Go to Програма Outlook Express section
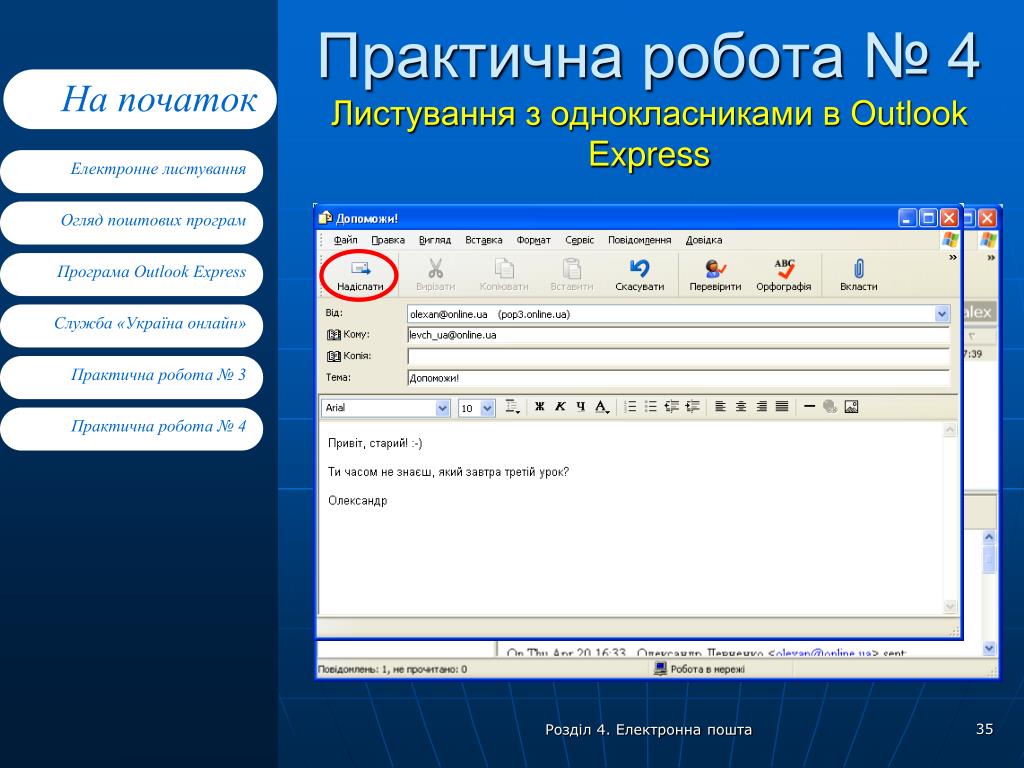The width and height of the screenshot is (1024, 768). [x=132, y=274]
